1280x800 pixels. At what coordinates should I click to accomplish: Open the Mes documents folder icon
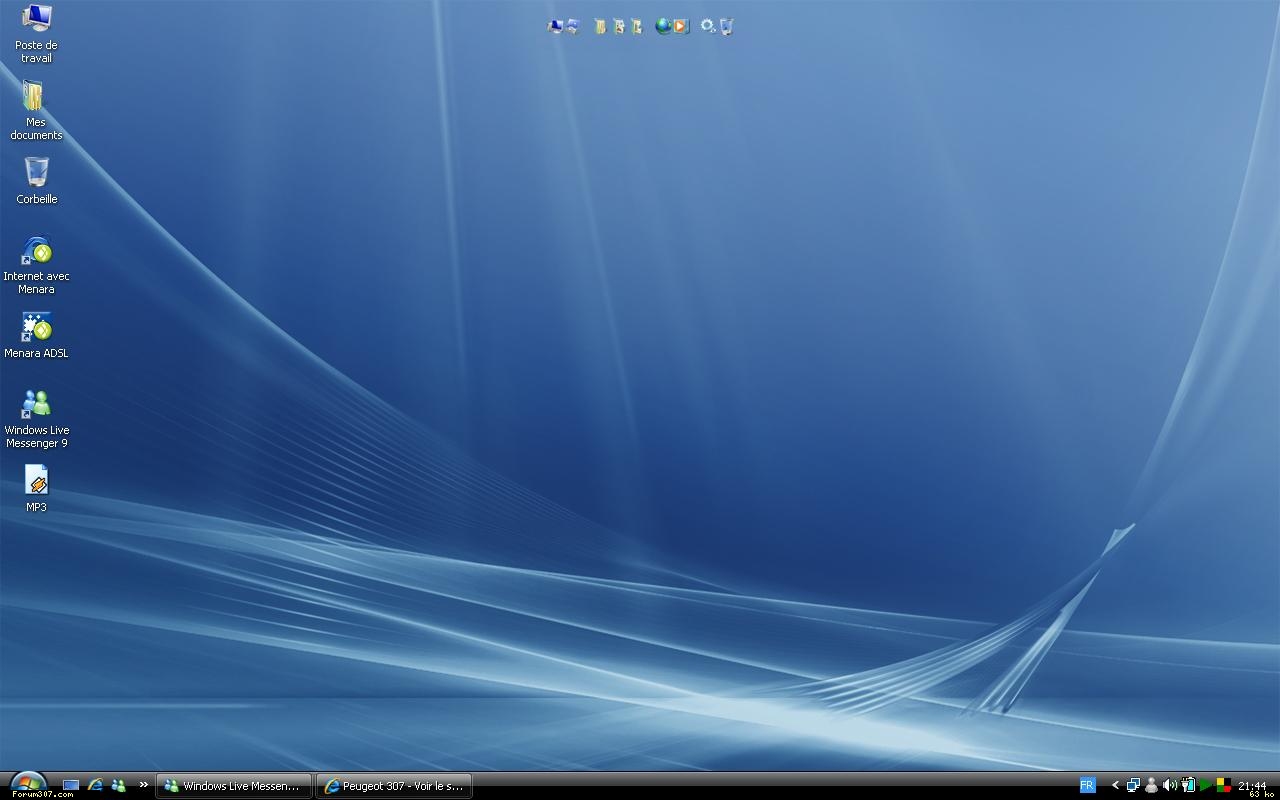36,110
